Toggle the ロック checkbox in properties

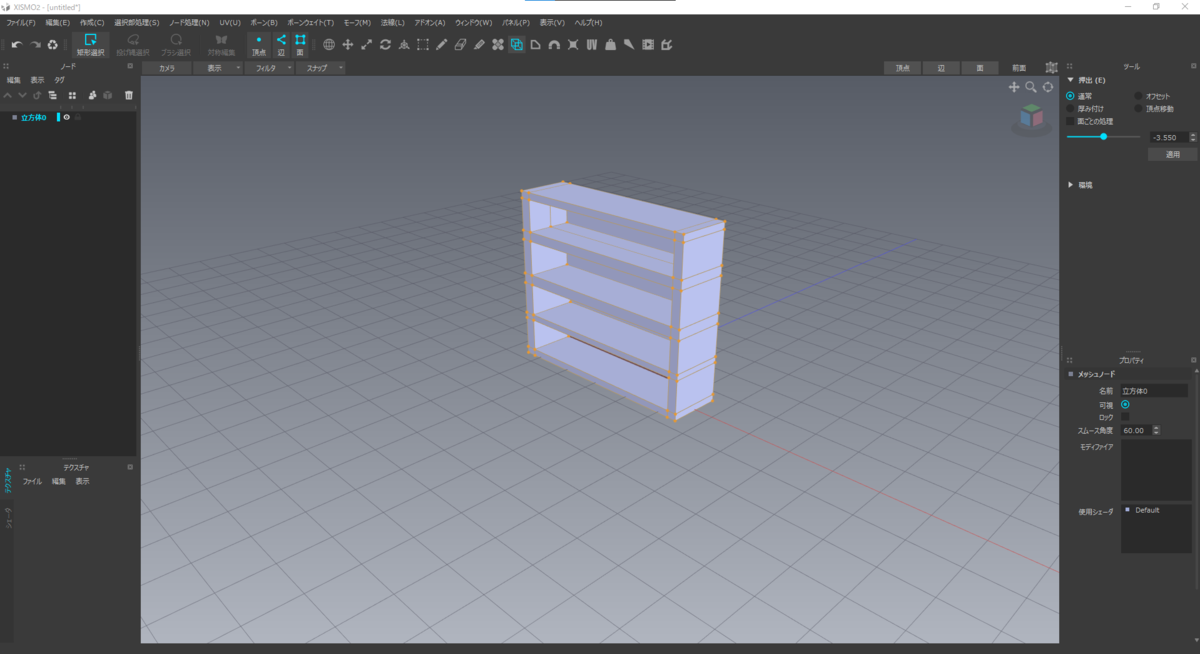coord(1125,417)
